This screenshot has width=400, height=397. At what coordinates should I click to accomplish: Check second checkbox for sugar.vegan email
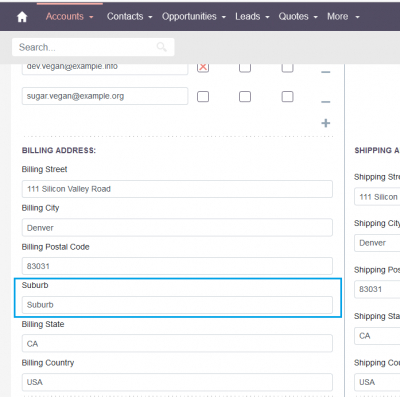click(x=245, y=97)
